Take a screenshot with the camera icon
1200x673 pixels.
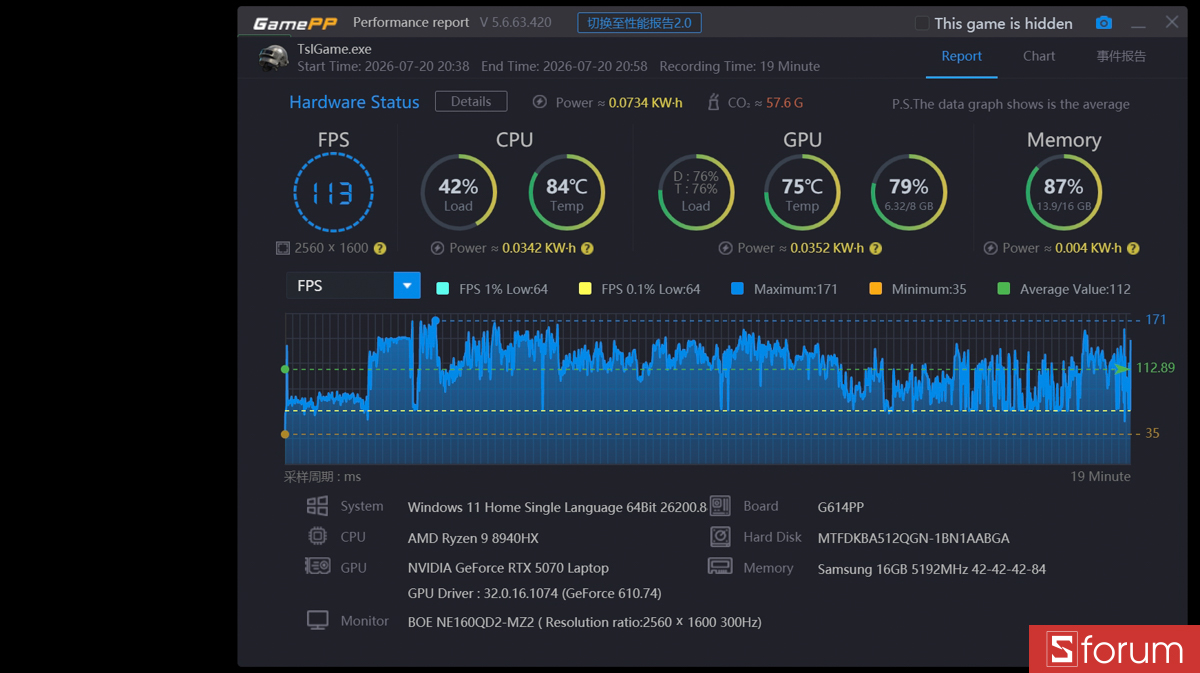point(1103,23)
